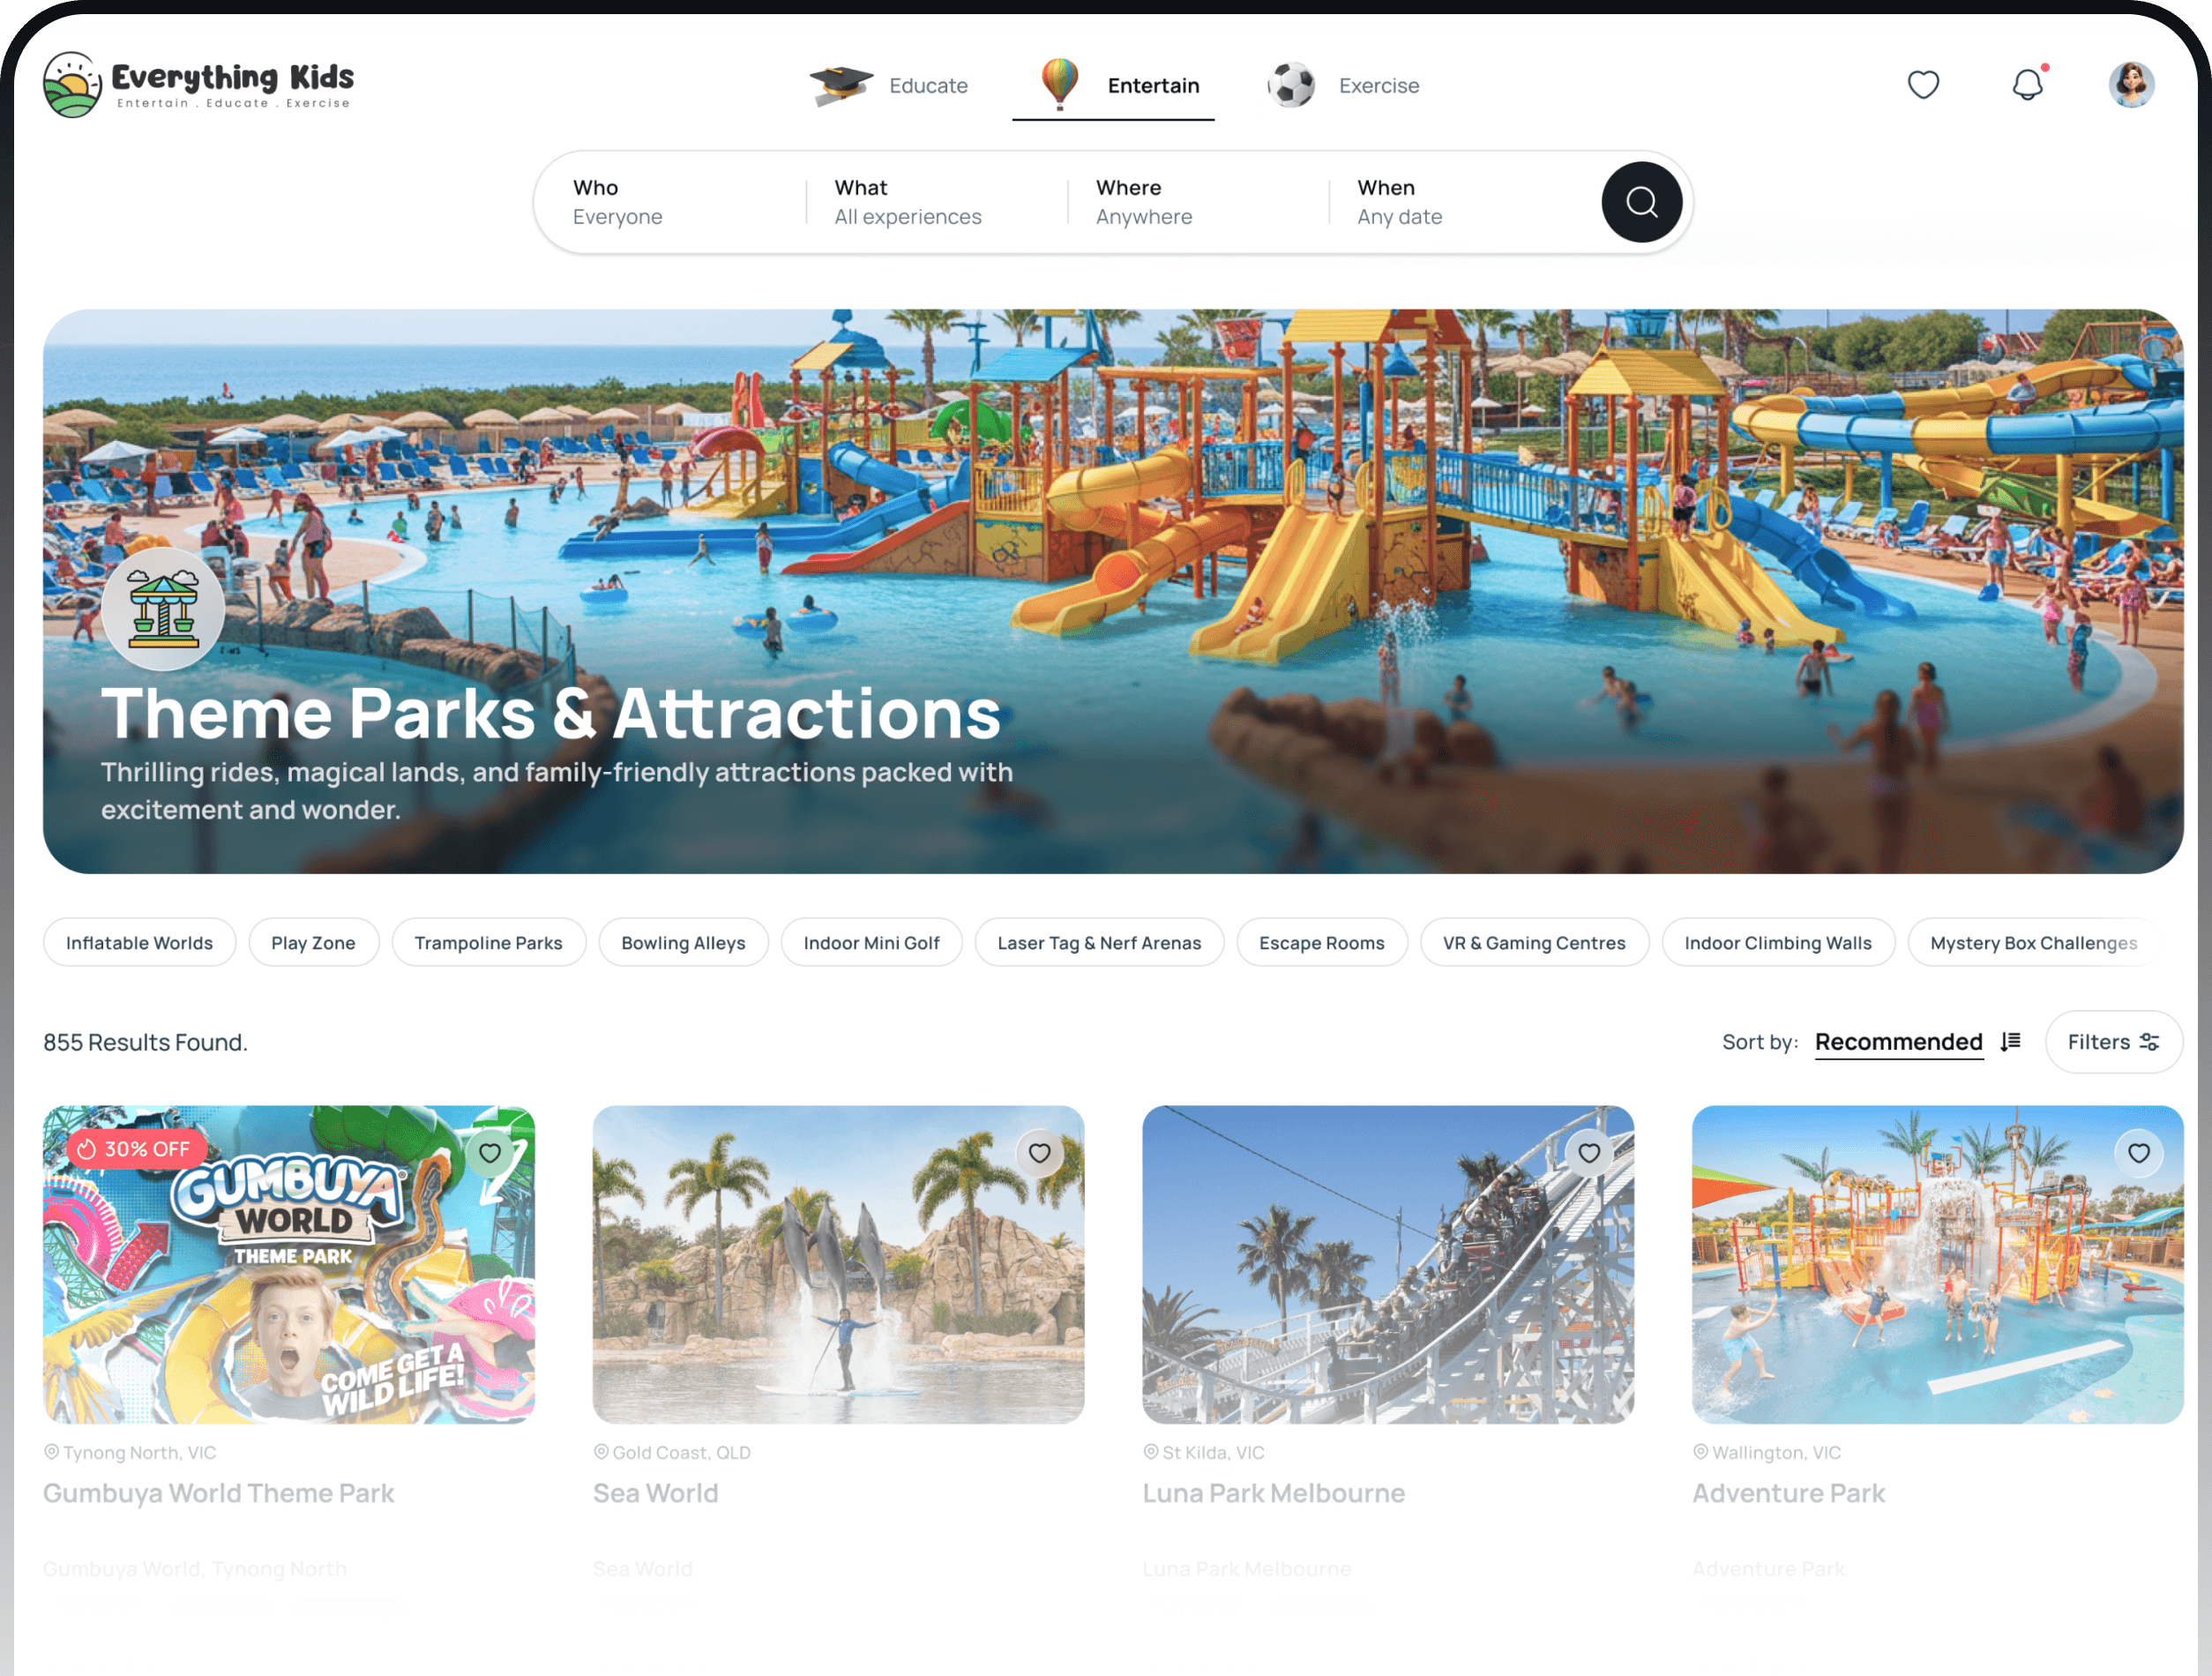Select the Trampoline Parks category chip

tap(488, 943)
